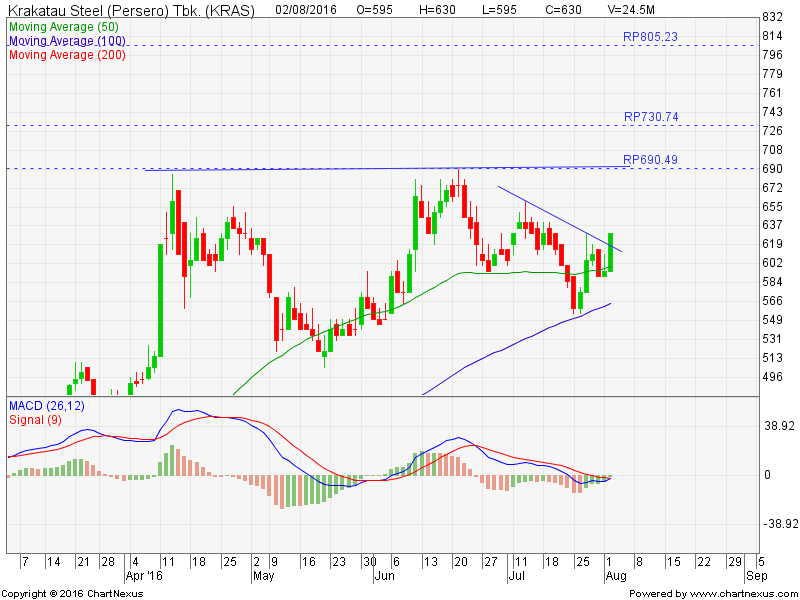The image size is (800, 600).
Task: Click the V=24.5M volume value
Action: tap(631, 10)
